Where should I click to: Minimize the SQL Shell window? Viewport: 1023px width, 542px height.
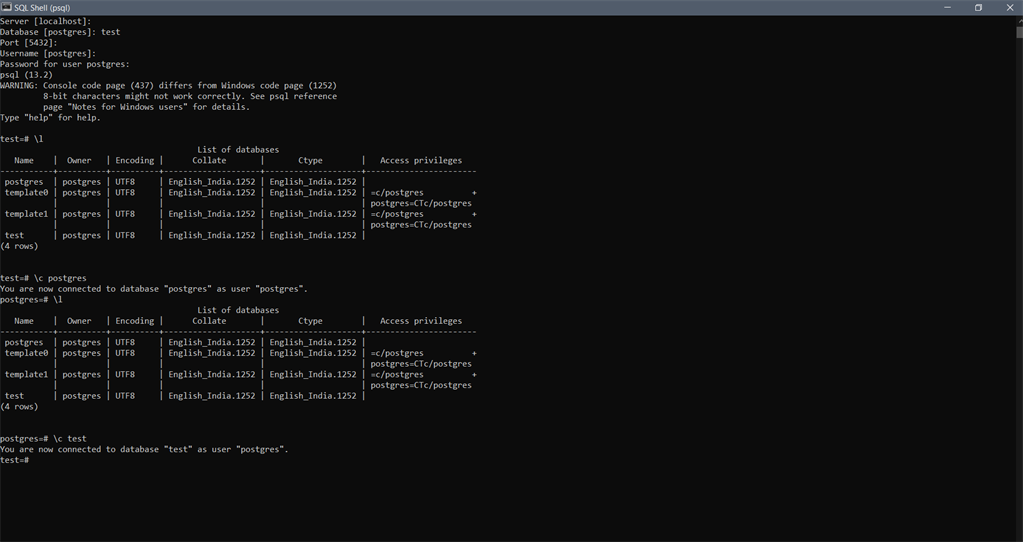pos(947,7)
